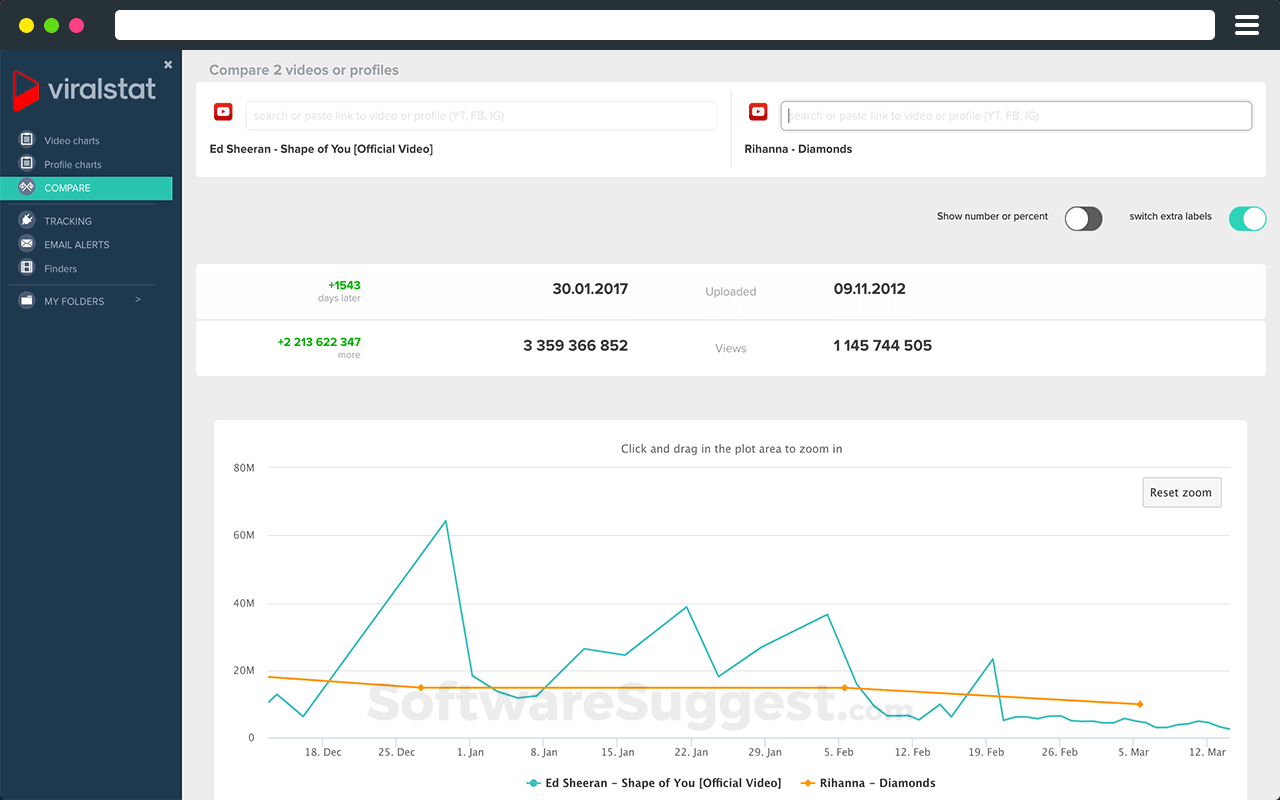
Task: Click the right video search input field
Action: (1016, 115)
